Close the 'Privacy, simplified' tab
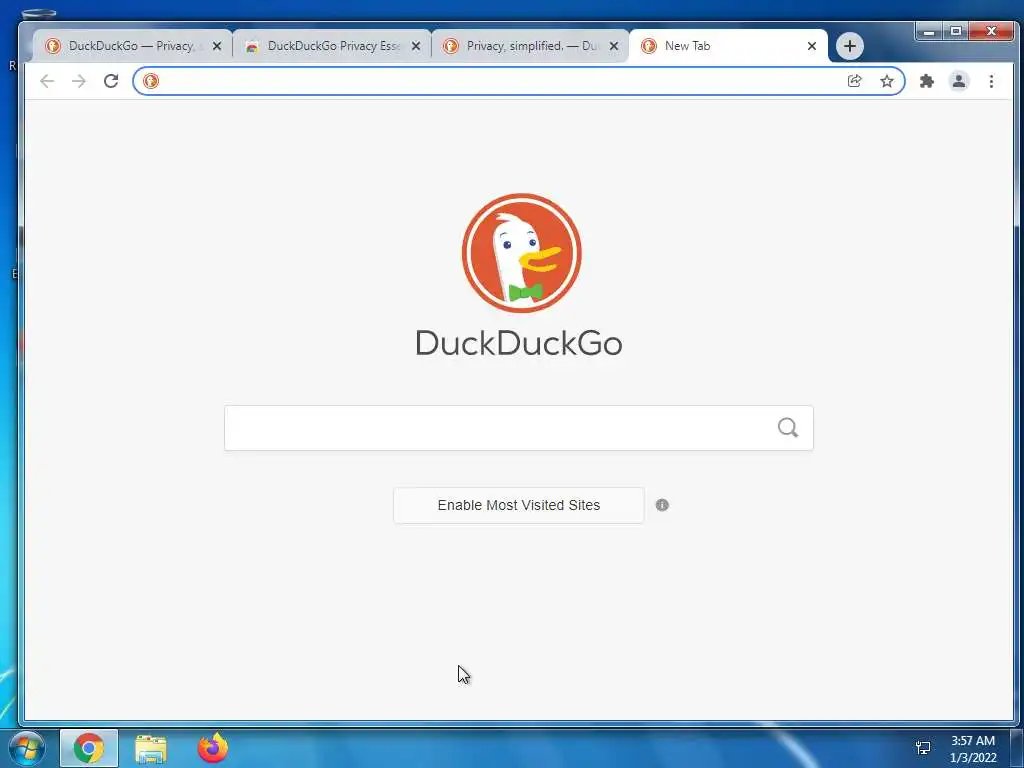Screen dimensions: 1024x768 point(614,46)
